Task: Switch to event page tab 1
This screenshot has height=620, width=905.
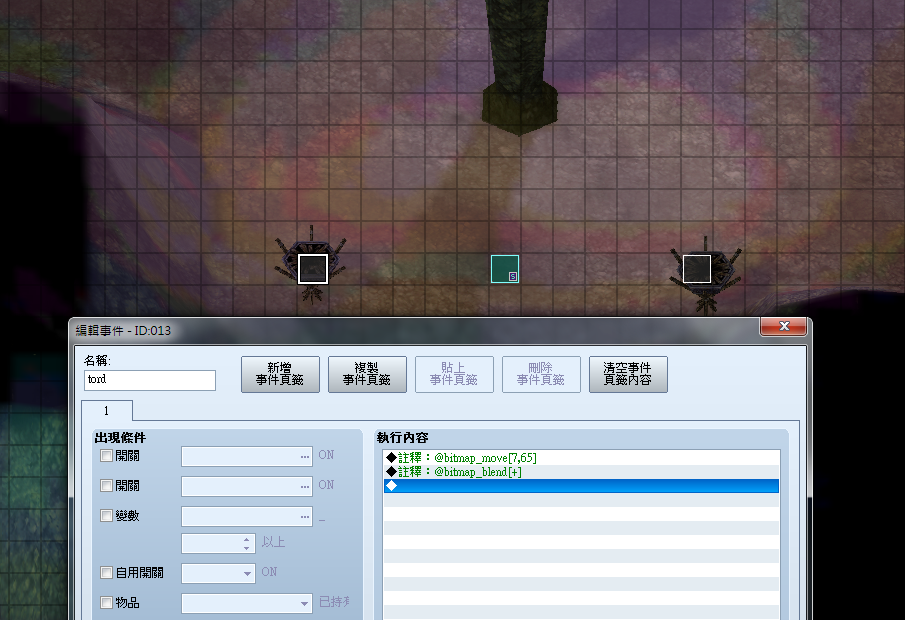Action: (107, 410)
